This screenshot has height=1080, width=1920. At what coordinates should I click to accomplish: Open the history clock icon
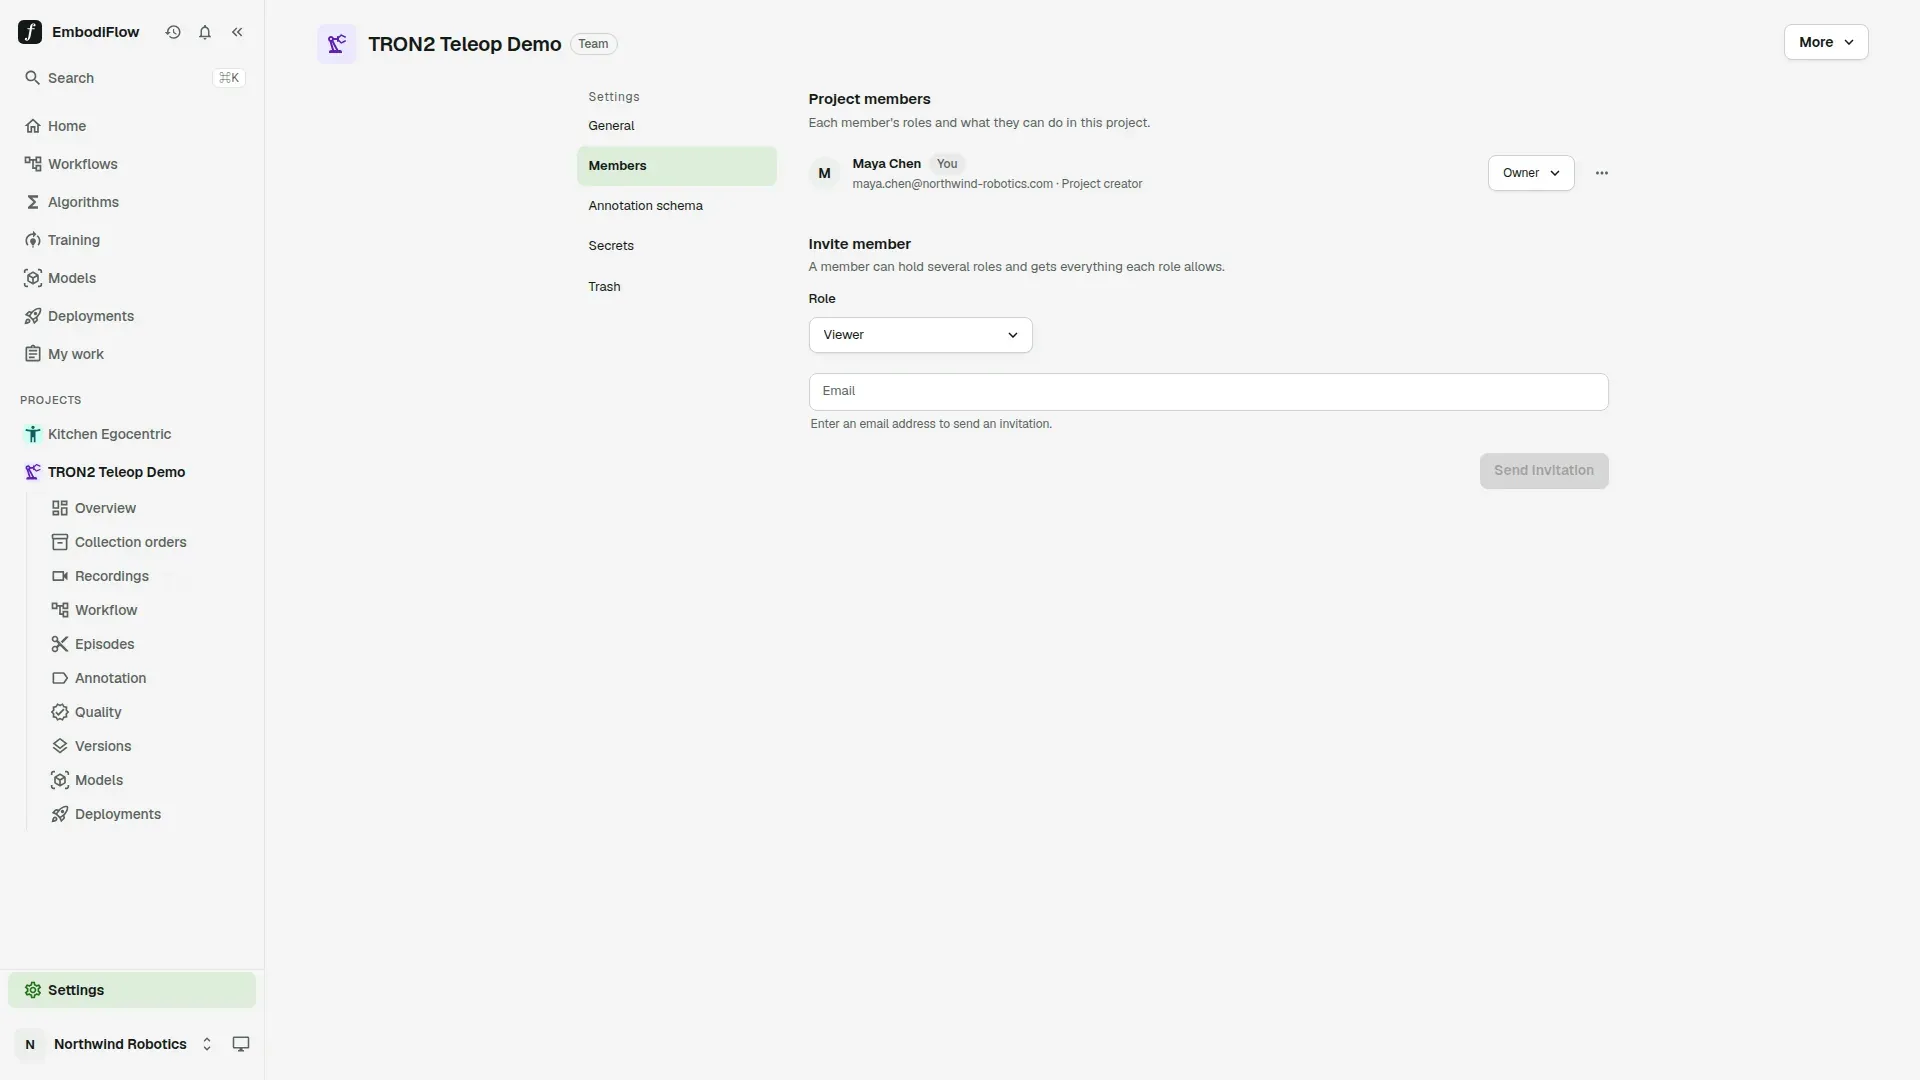[x=173, y=32]
